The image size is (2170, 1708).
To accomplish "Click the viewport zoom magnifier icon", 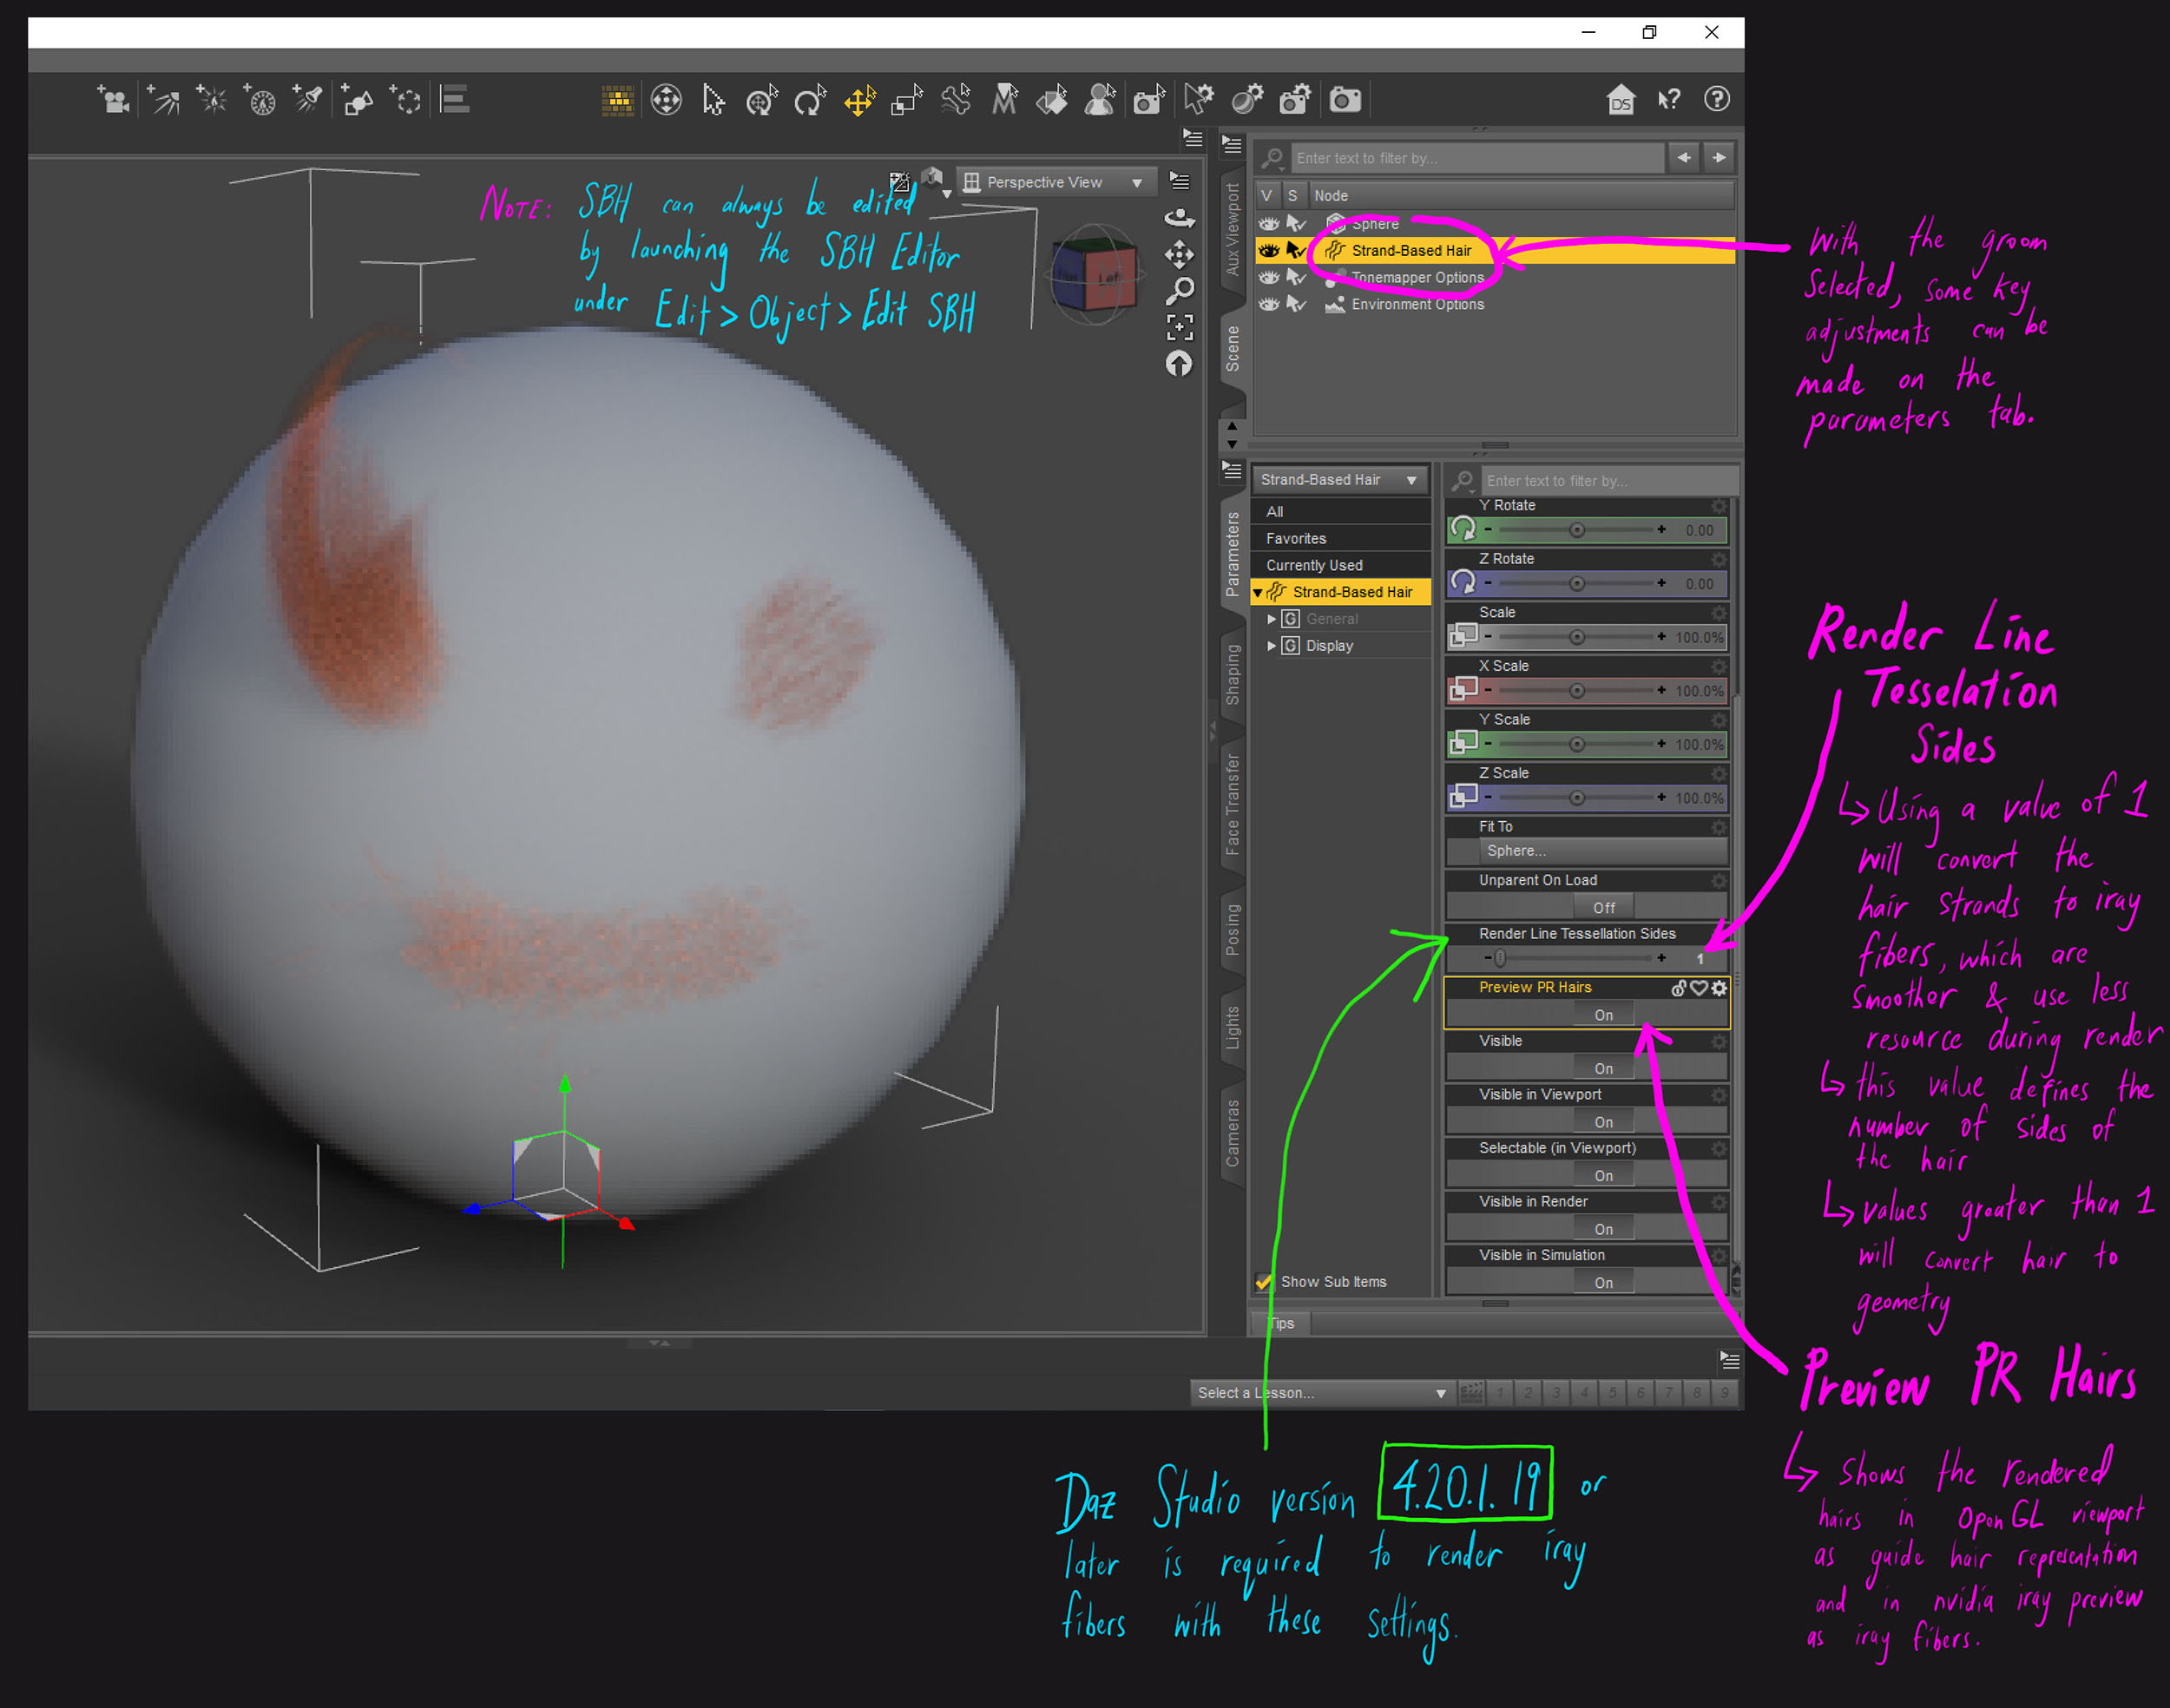I will click(x=1180, y=291).
